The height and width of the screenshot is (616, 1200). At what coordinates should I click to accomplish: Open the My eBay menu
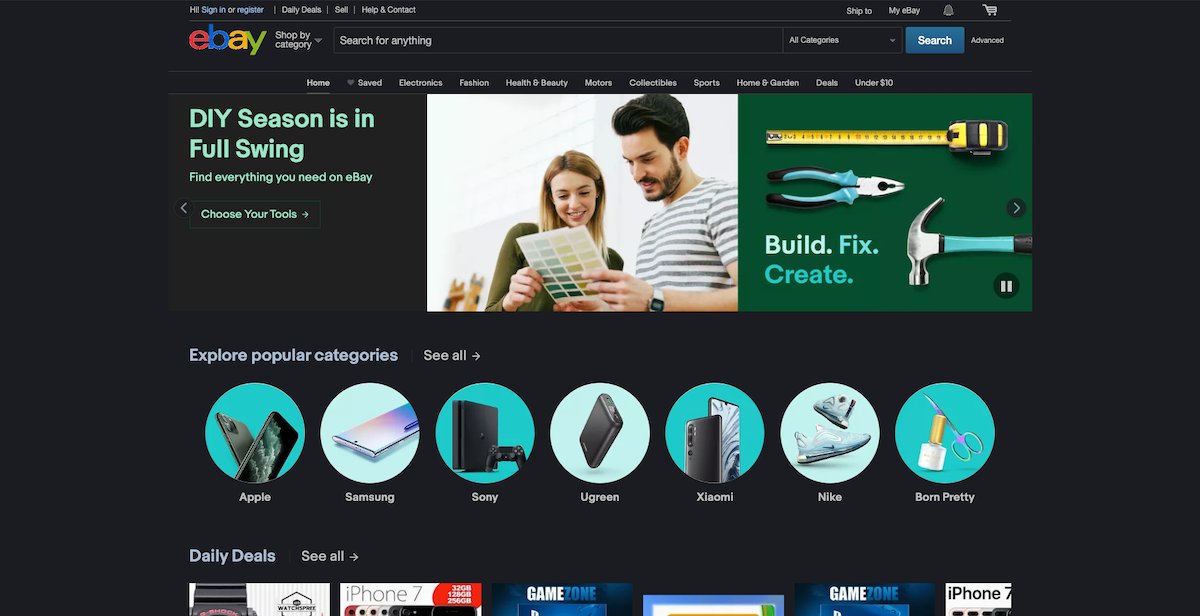pos(904,11)
